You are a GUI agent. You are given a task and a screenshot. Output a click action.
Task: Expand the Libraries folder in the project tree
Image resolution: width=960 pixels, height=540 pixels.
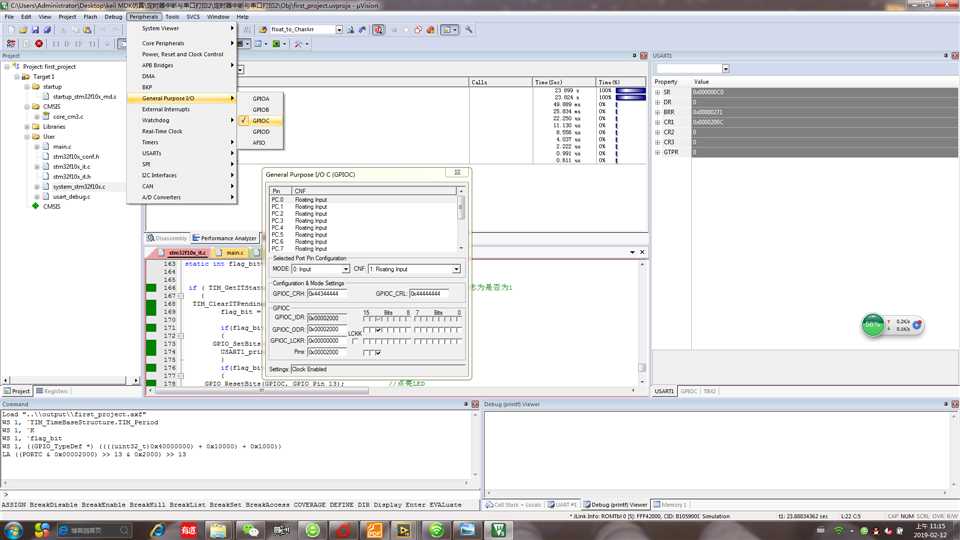(x=27, y=127)
